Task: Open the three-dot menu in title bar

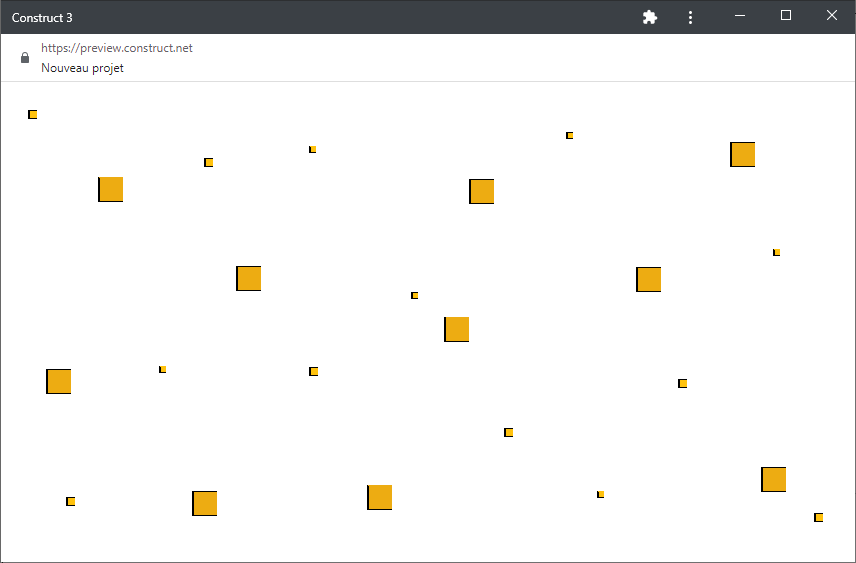Action: (691, 17)
